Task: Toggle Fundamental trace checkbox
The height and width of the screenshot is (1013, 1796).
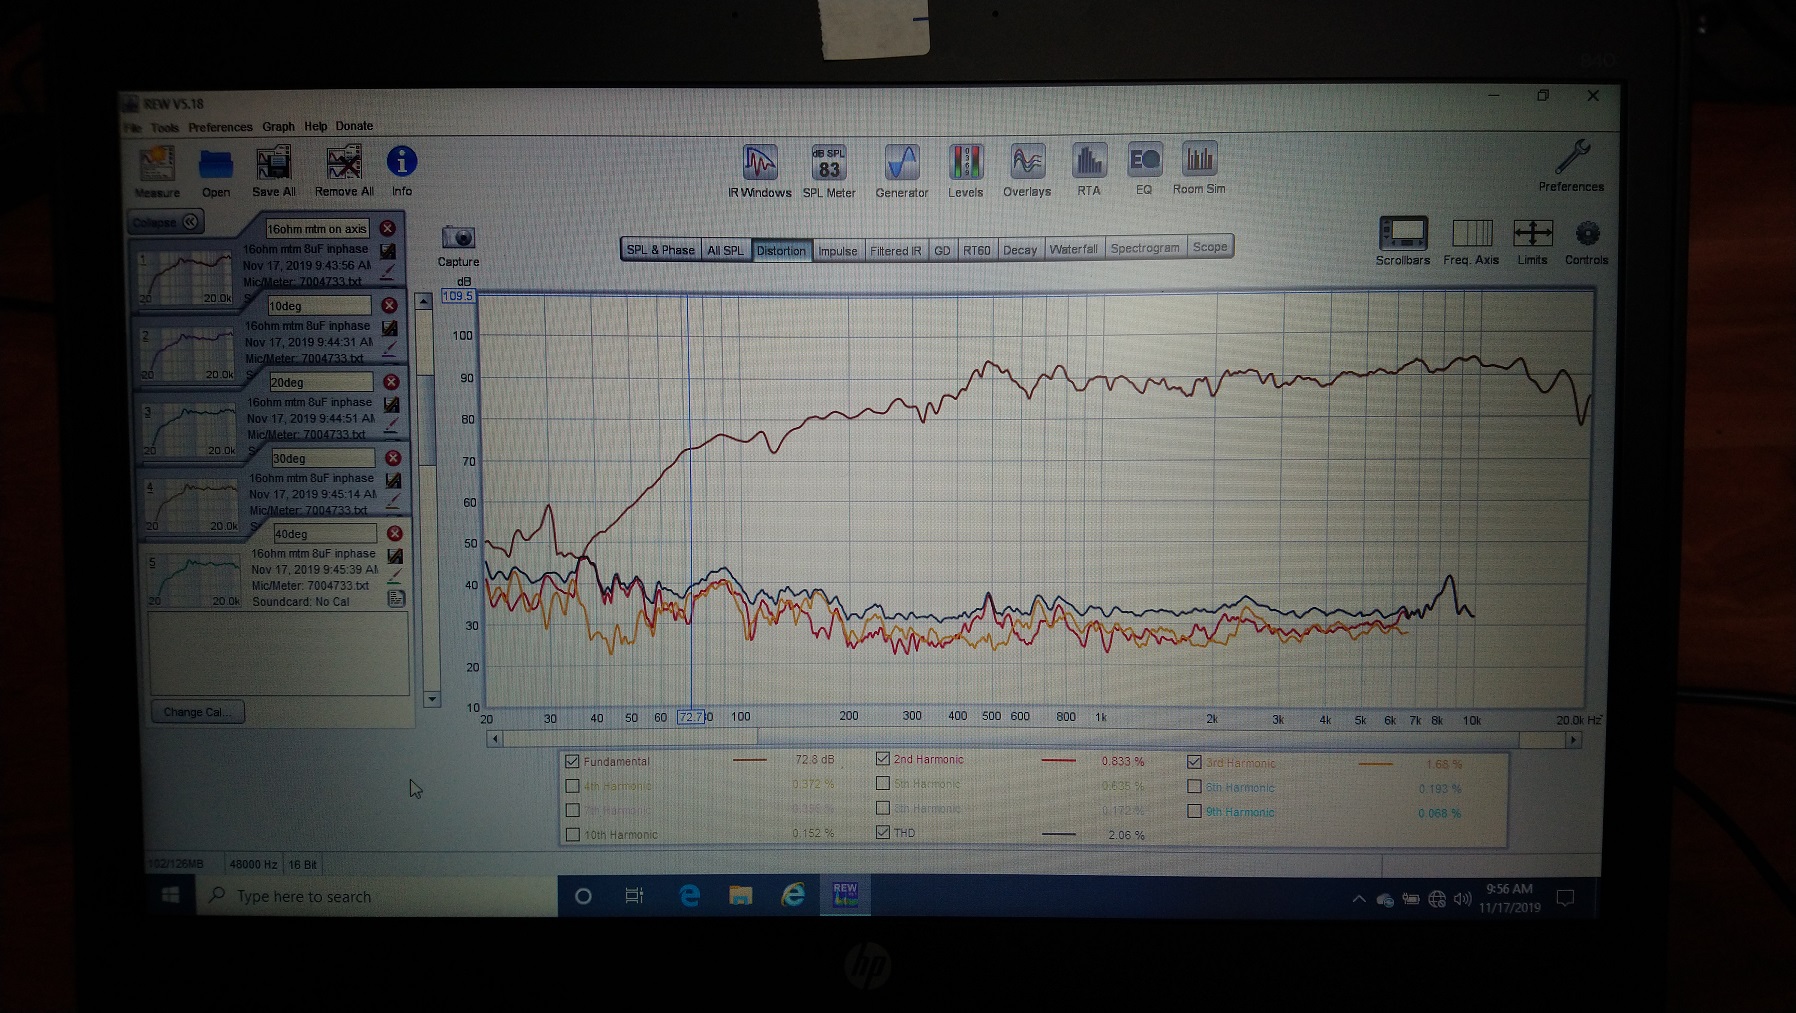Action: [572, 761]
